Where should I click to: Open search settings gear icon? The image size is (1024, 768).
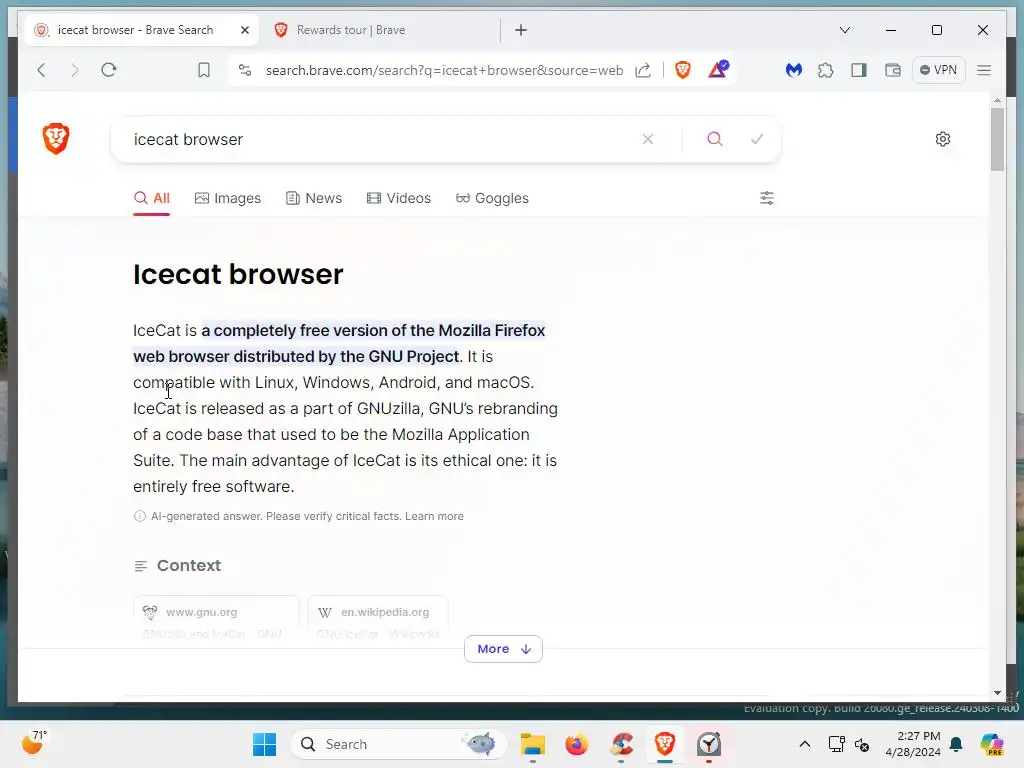(x=942, y=138)
